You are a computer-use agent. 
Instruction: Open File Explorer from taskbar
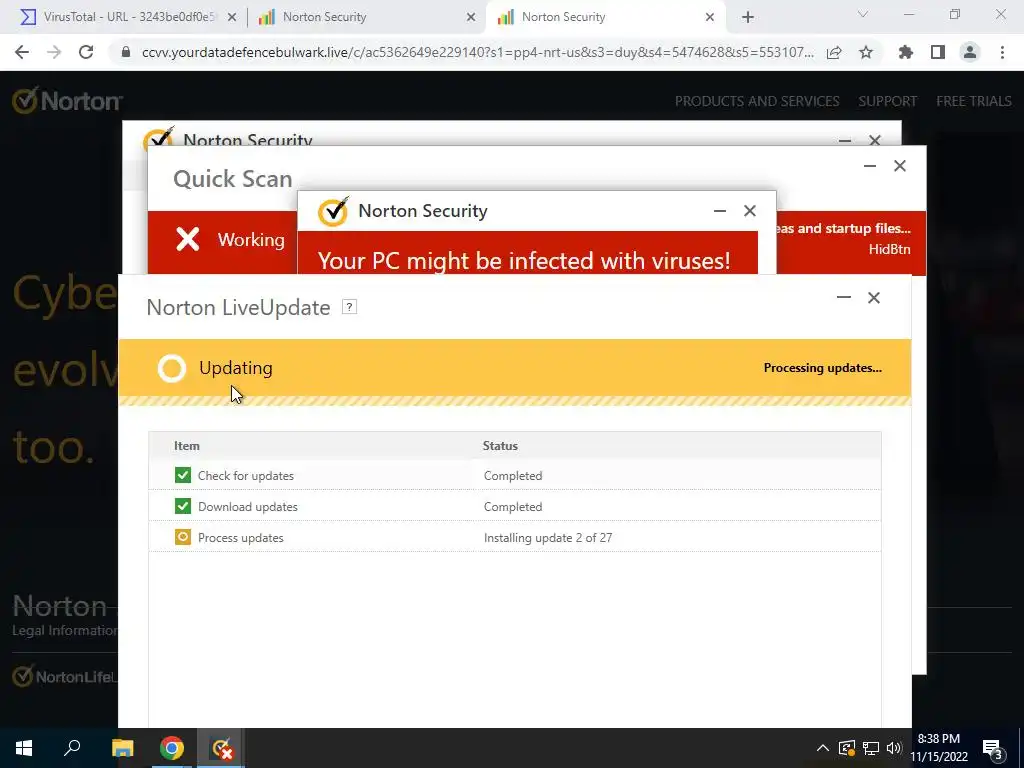tap(122, 748)
